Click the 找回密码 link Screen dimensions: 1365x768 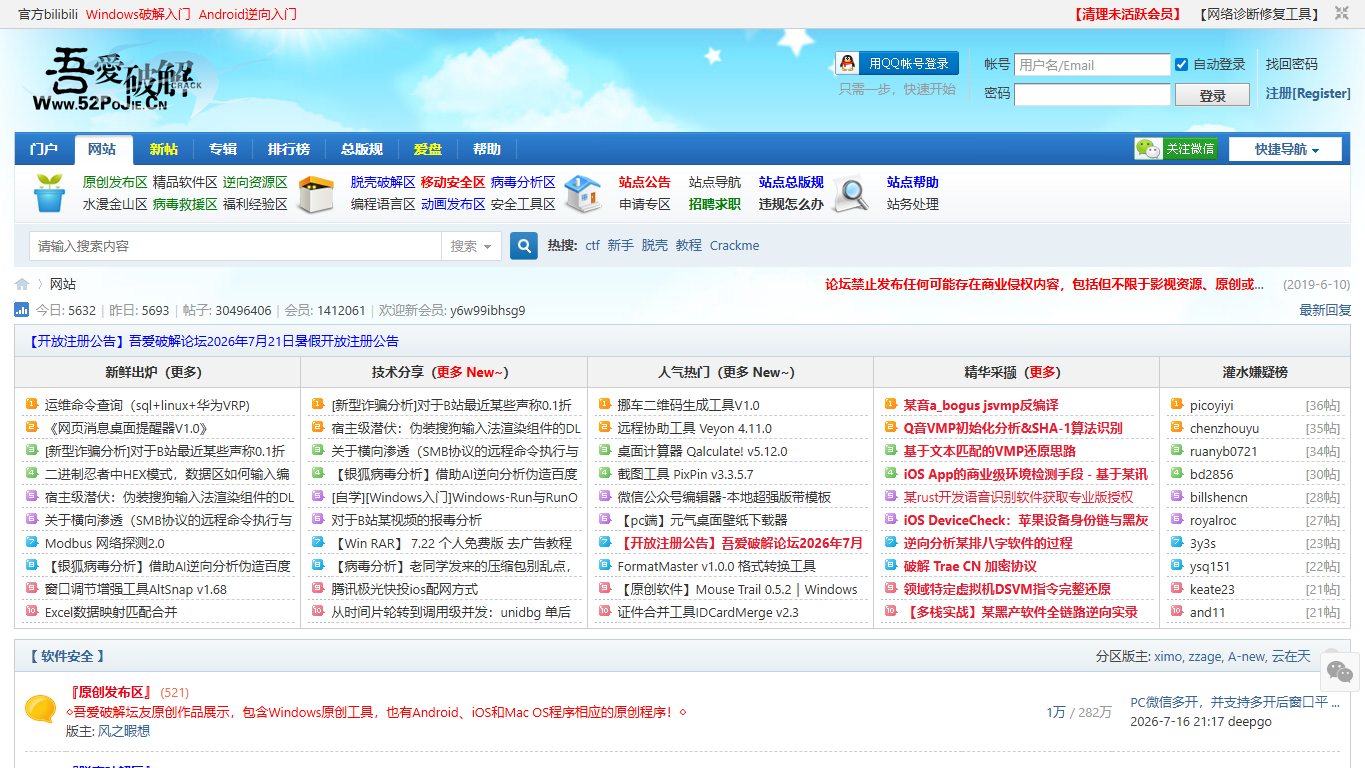tap(1292, 64)
